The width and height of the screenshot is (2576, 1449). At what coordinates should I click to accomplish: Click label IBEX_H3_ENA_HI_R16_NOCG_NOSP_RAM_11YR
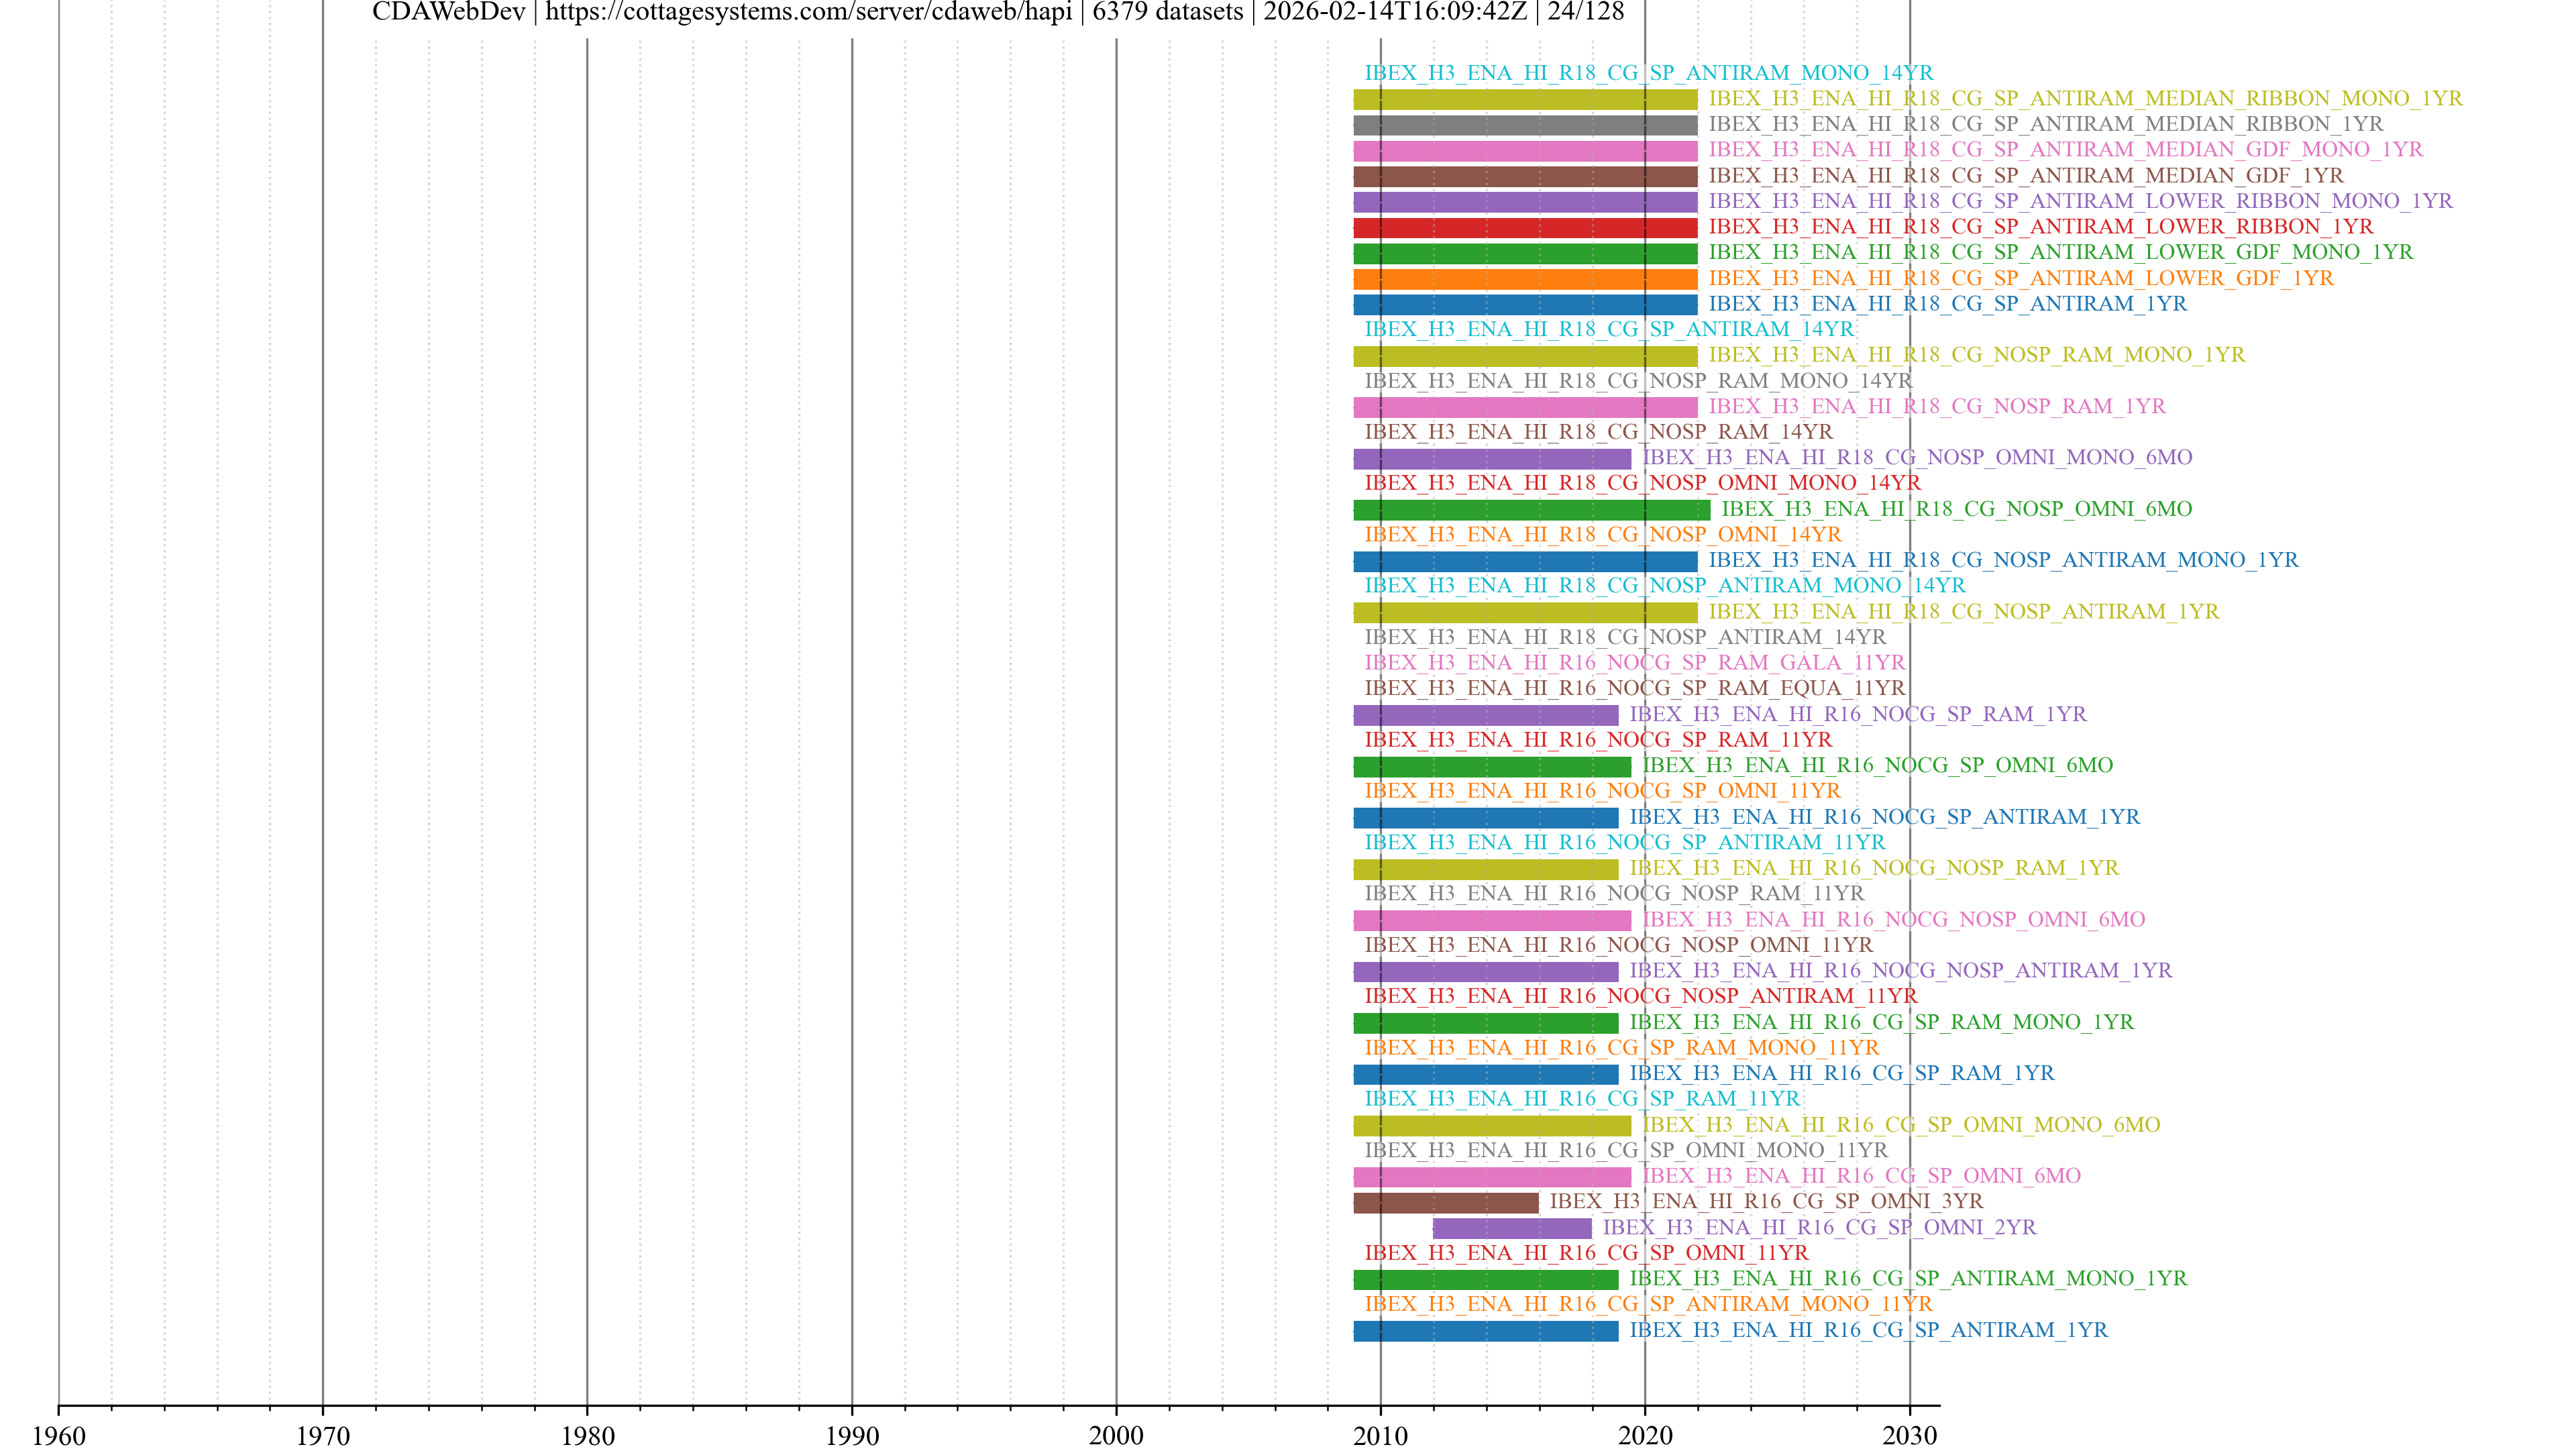tap(1614, 893)
